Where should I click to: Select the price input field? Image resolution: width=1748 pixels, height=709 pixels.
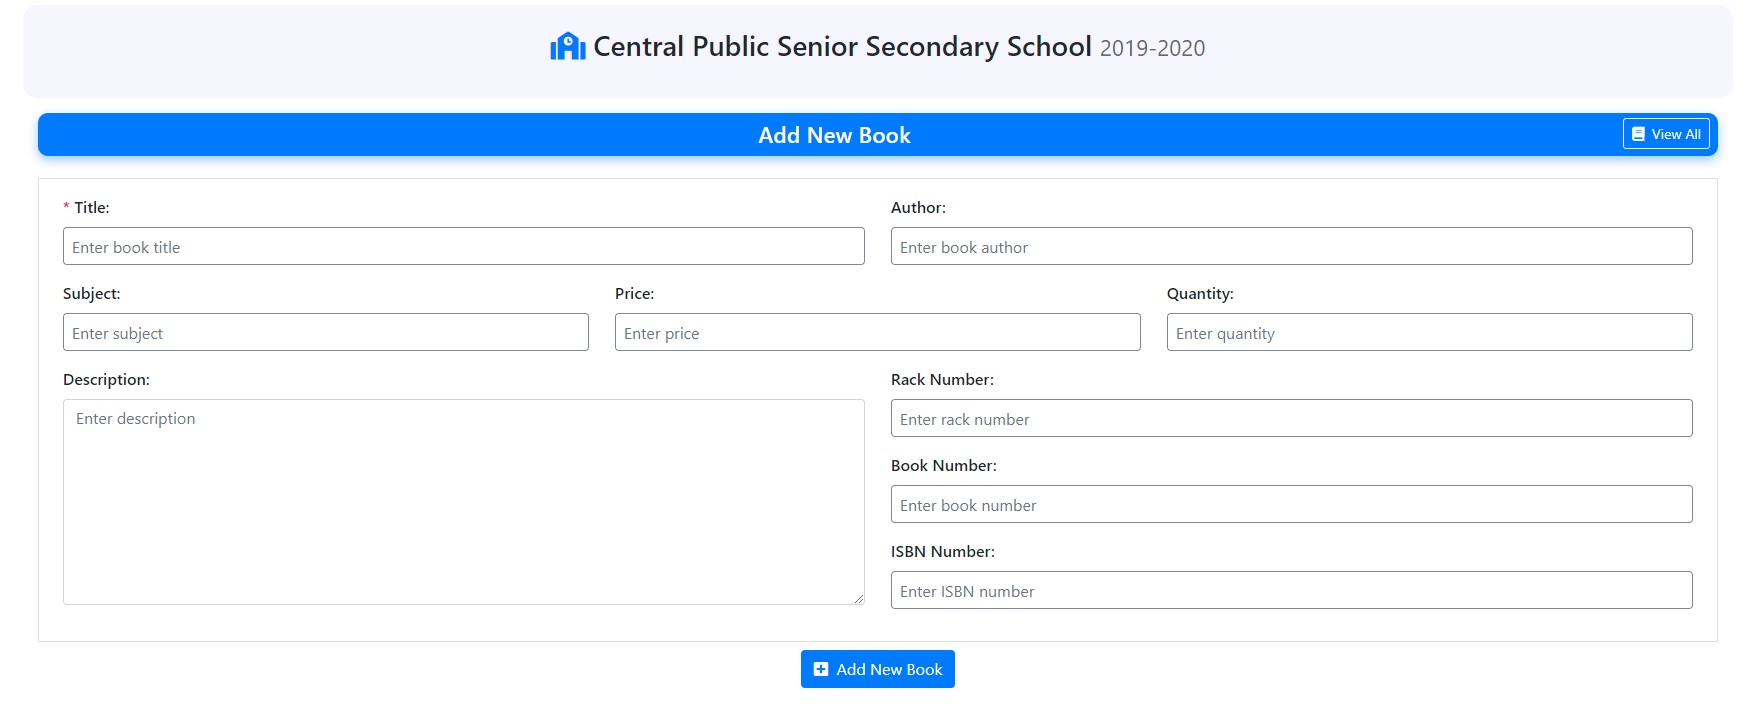(877, 331)
